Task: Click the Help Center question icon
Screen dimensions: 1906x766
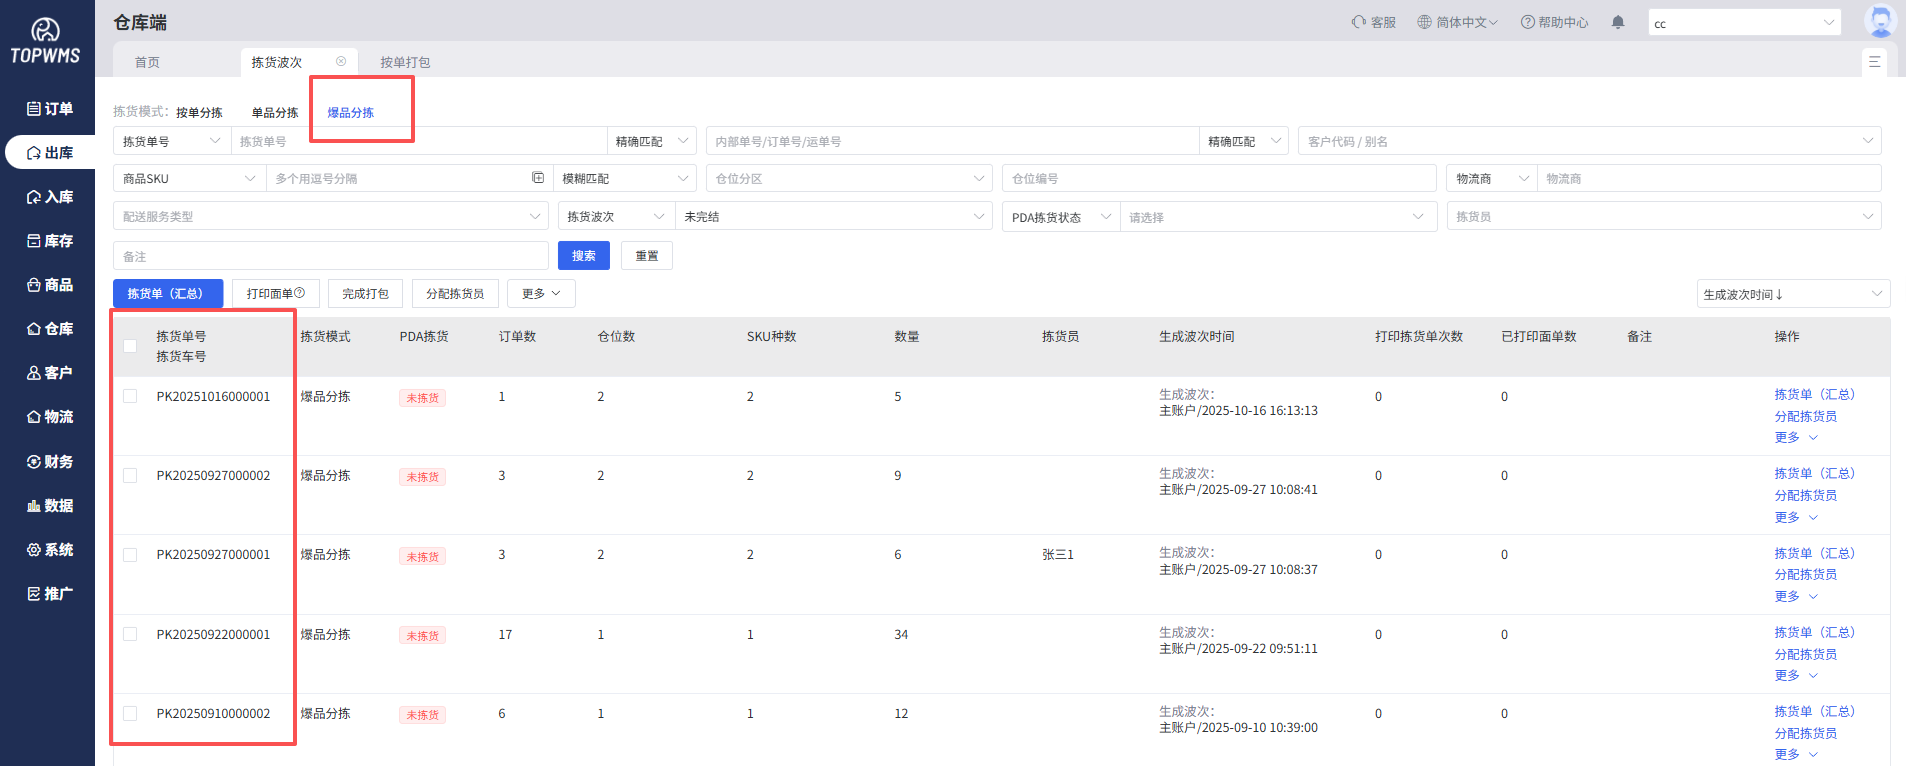Action: click(x=1527, y=22)
